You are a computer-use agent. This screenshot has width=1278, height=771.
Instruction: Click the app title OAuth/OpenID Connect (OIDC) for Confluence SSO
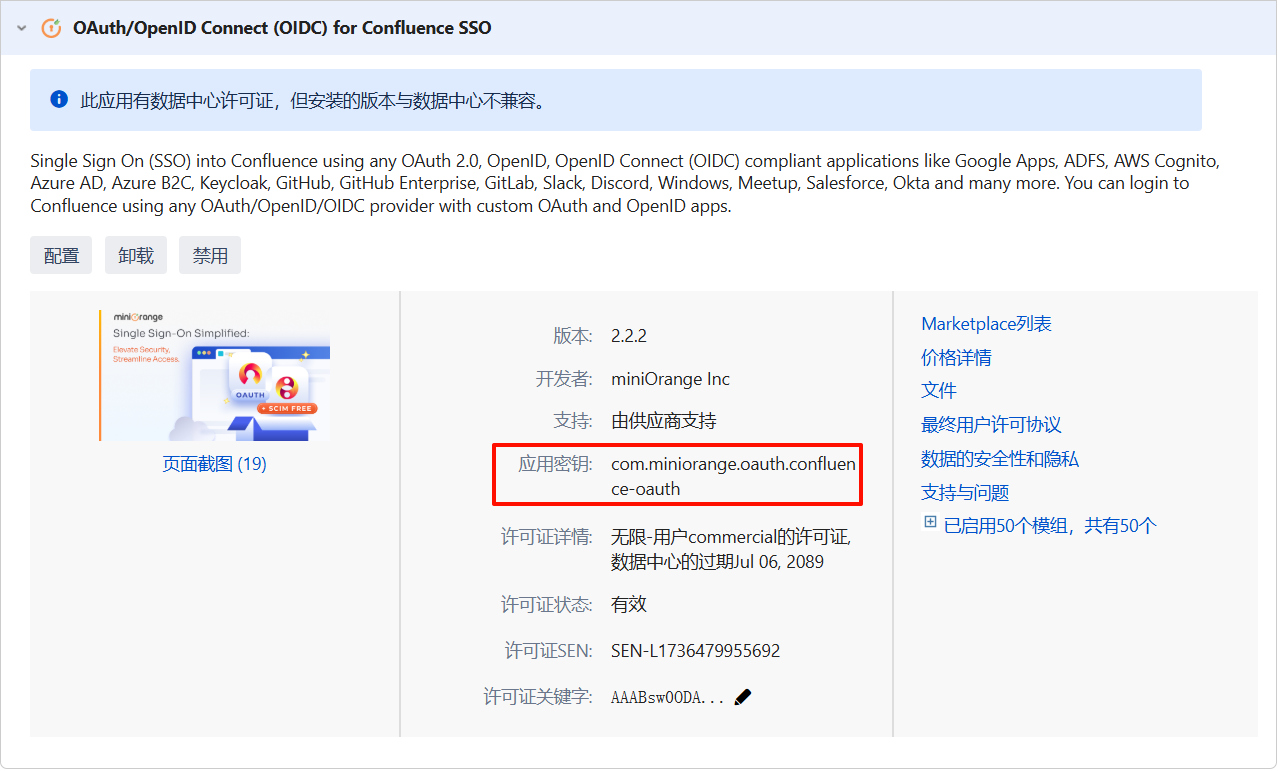click(x=282, y=28)
